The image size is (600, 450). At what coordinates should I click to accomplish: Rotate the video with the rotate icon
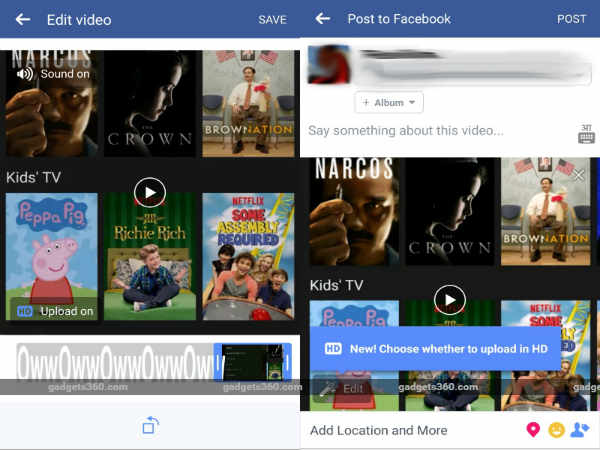pyautogui.click(x=150, y=426)
